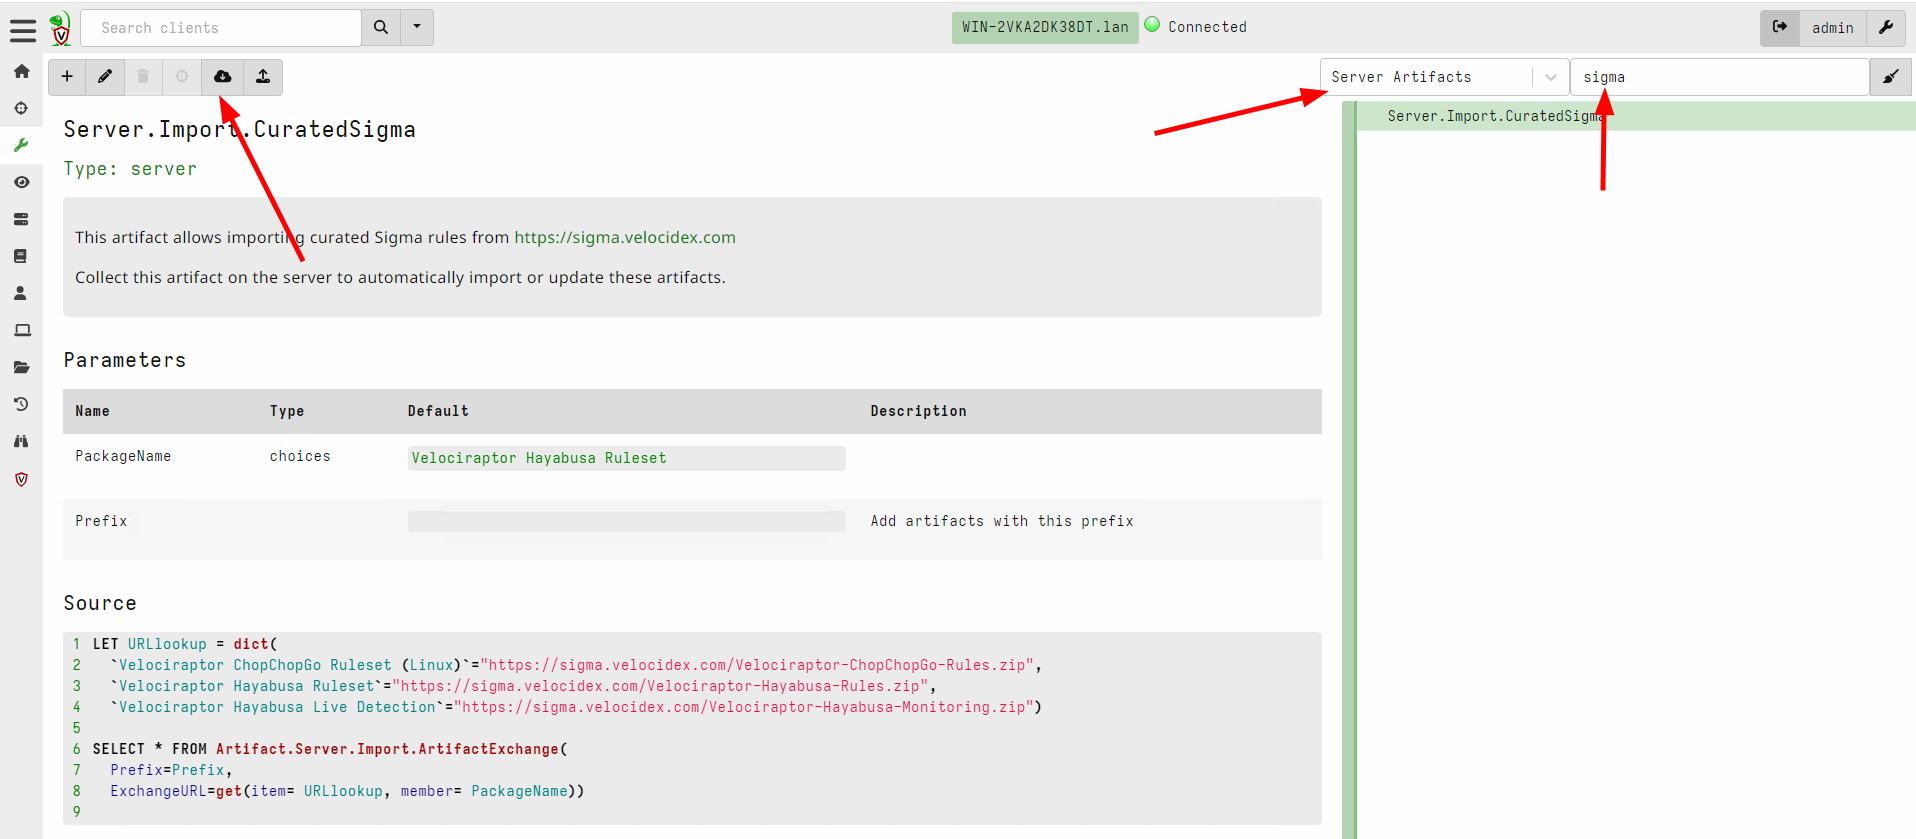Click the Parameters section heading
This screenshot has height=839, width=1916.
pyautogui.click(x=125, y=360)
